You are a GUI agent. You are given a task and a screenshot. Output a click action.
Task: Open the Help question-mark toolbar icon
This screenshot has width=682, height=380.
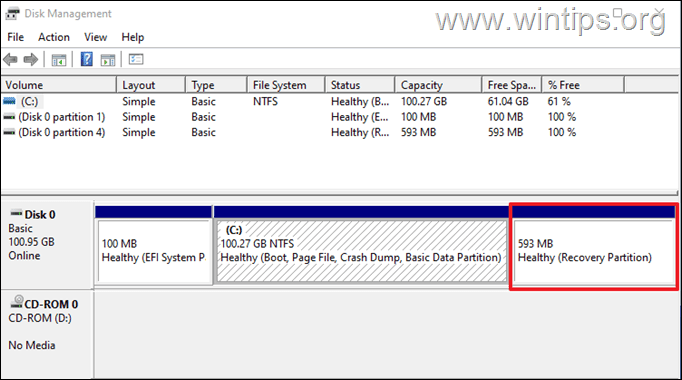(x=87, y=59)
